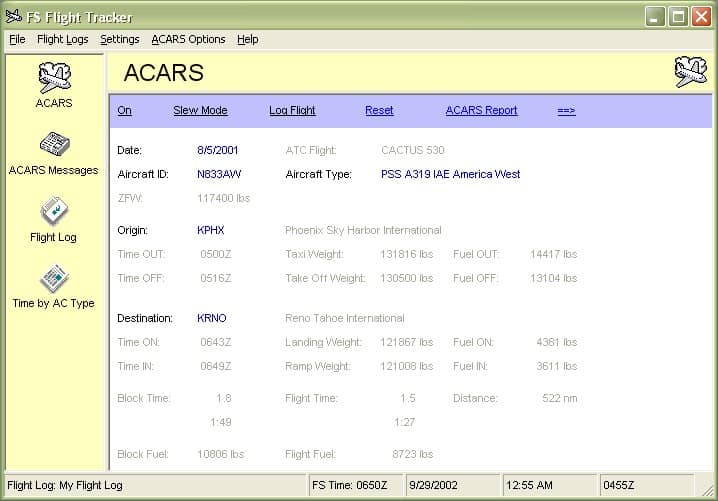Toggle ACARS with the On link
Screen dimensions: 718x501
click(124, 110)
